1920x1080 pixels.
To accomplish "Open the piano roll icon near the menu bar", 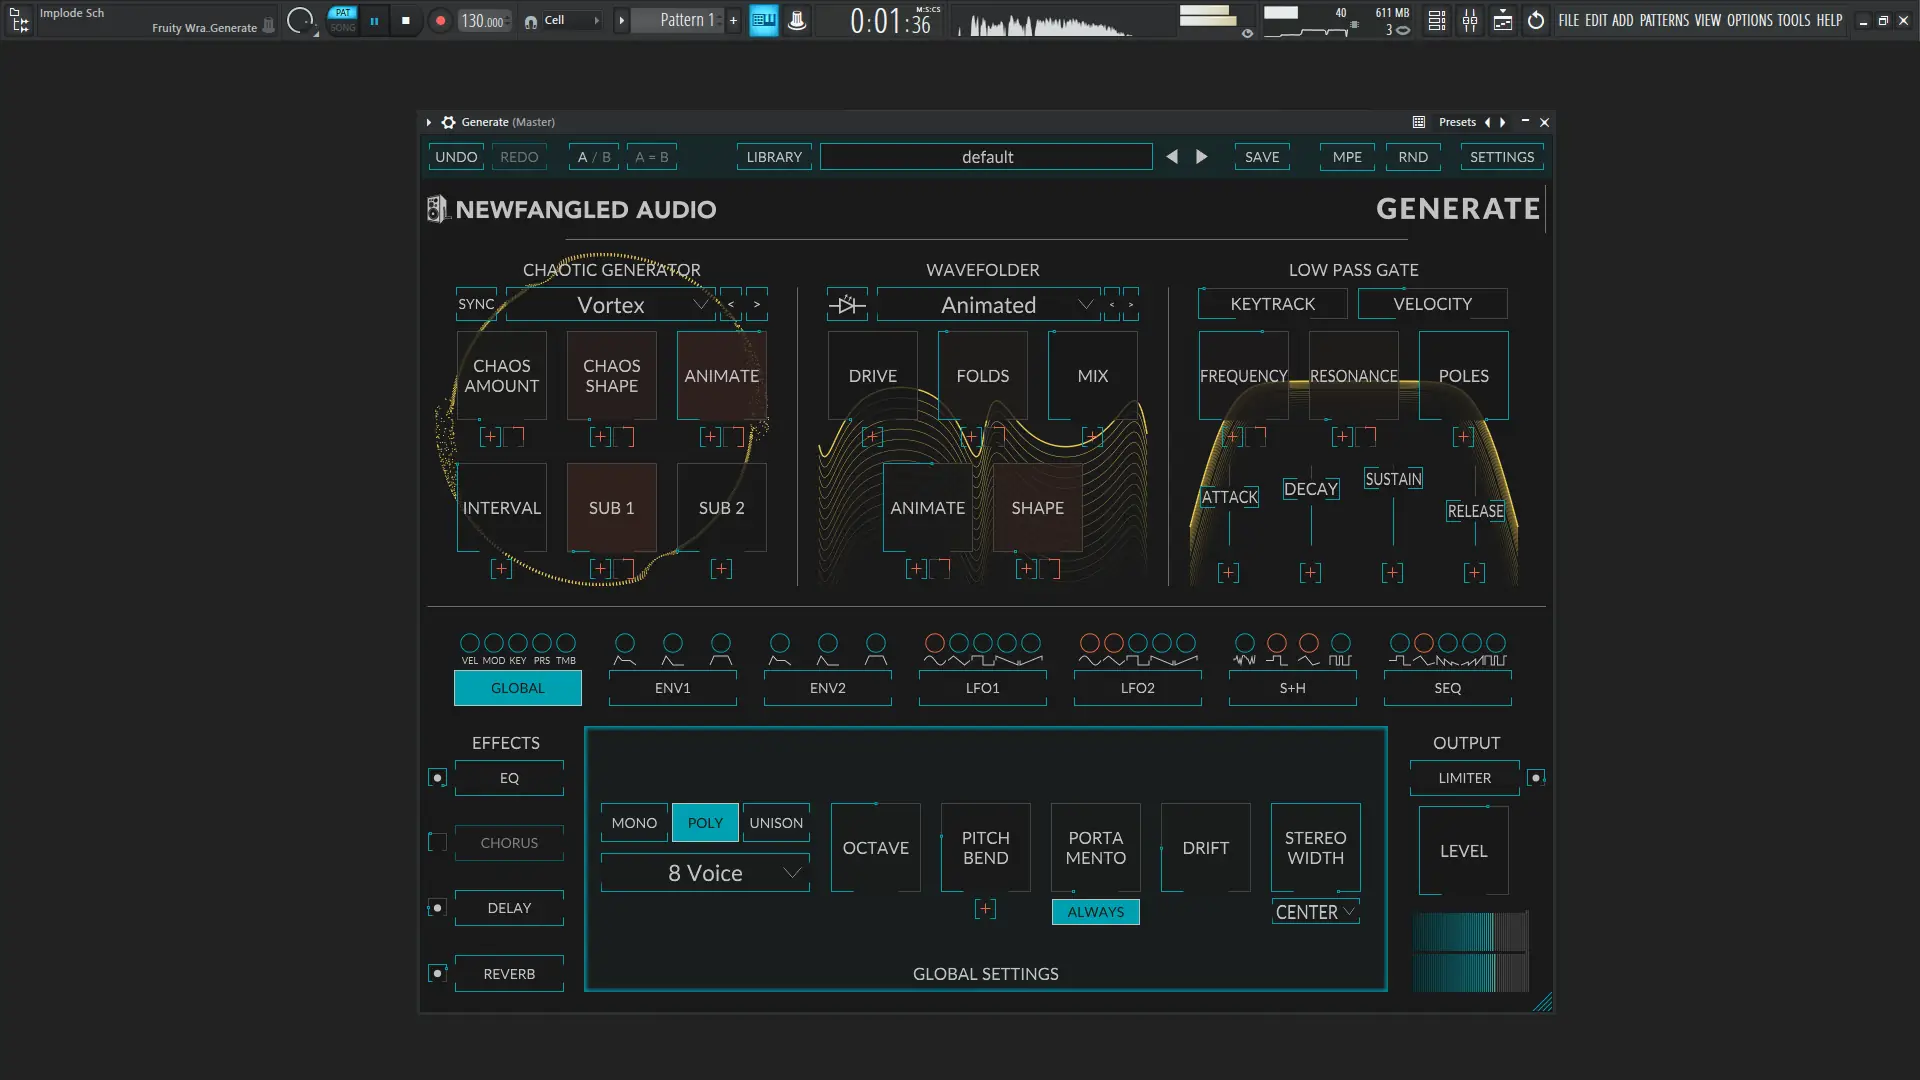I will [1503, 20].
